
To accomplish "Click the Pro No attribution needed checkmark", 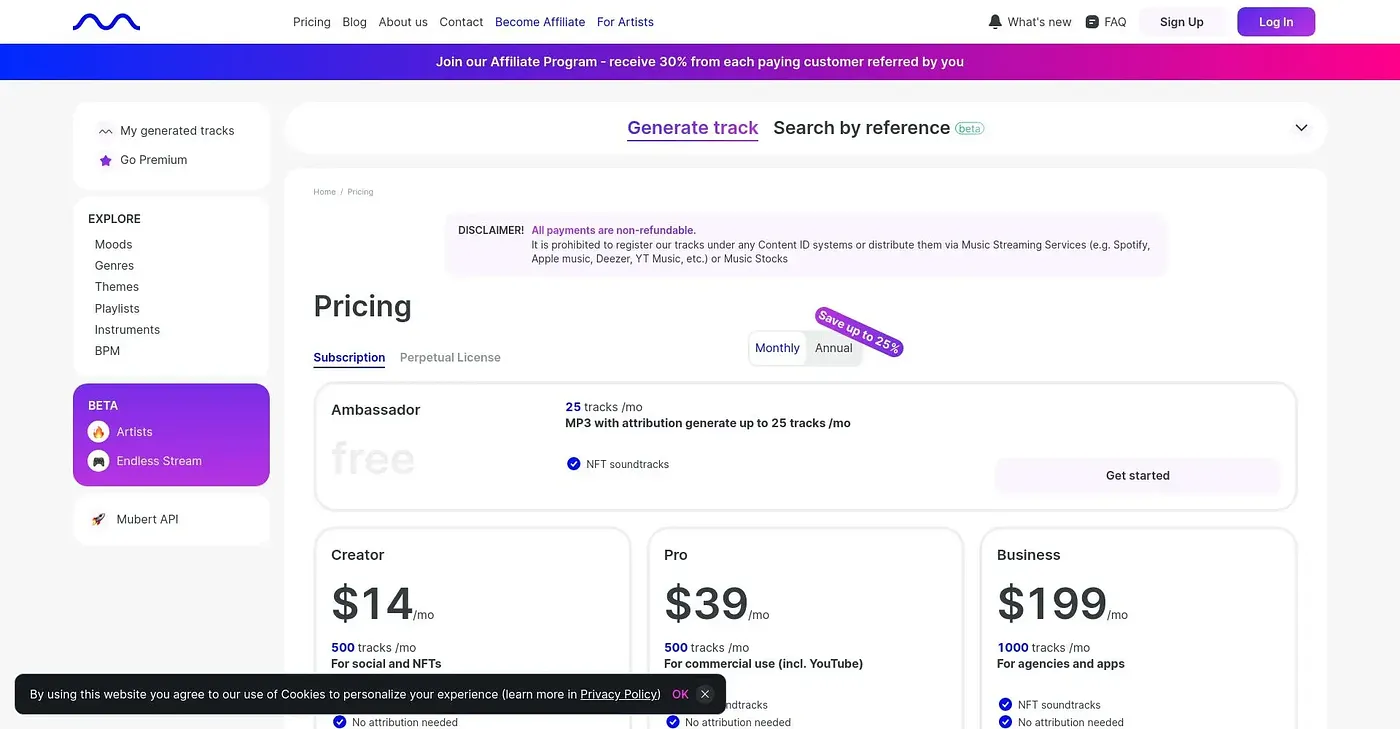I will point(672,722).
